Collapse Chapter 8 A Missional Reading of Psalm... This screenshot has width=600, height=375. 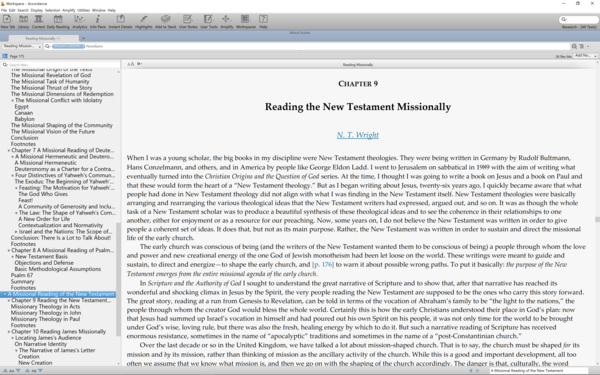pos(8,250)
